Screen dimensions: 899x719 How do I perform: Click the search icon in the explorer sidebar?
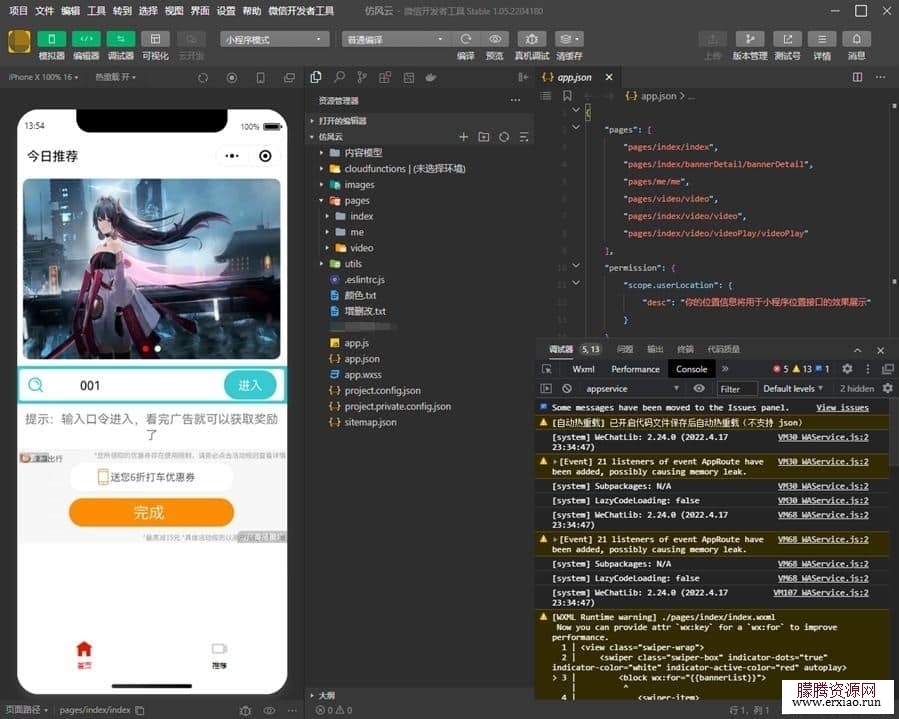click(339, 77)
